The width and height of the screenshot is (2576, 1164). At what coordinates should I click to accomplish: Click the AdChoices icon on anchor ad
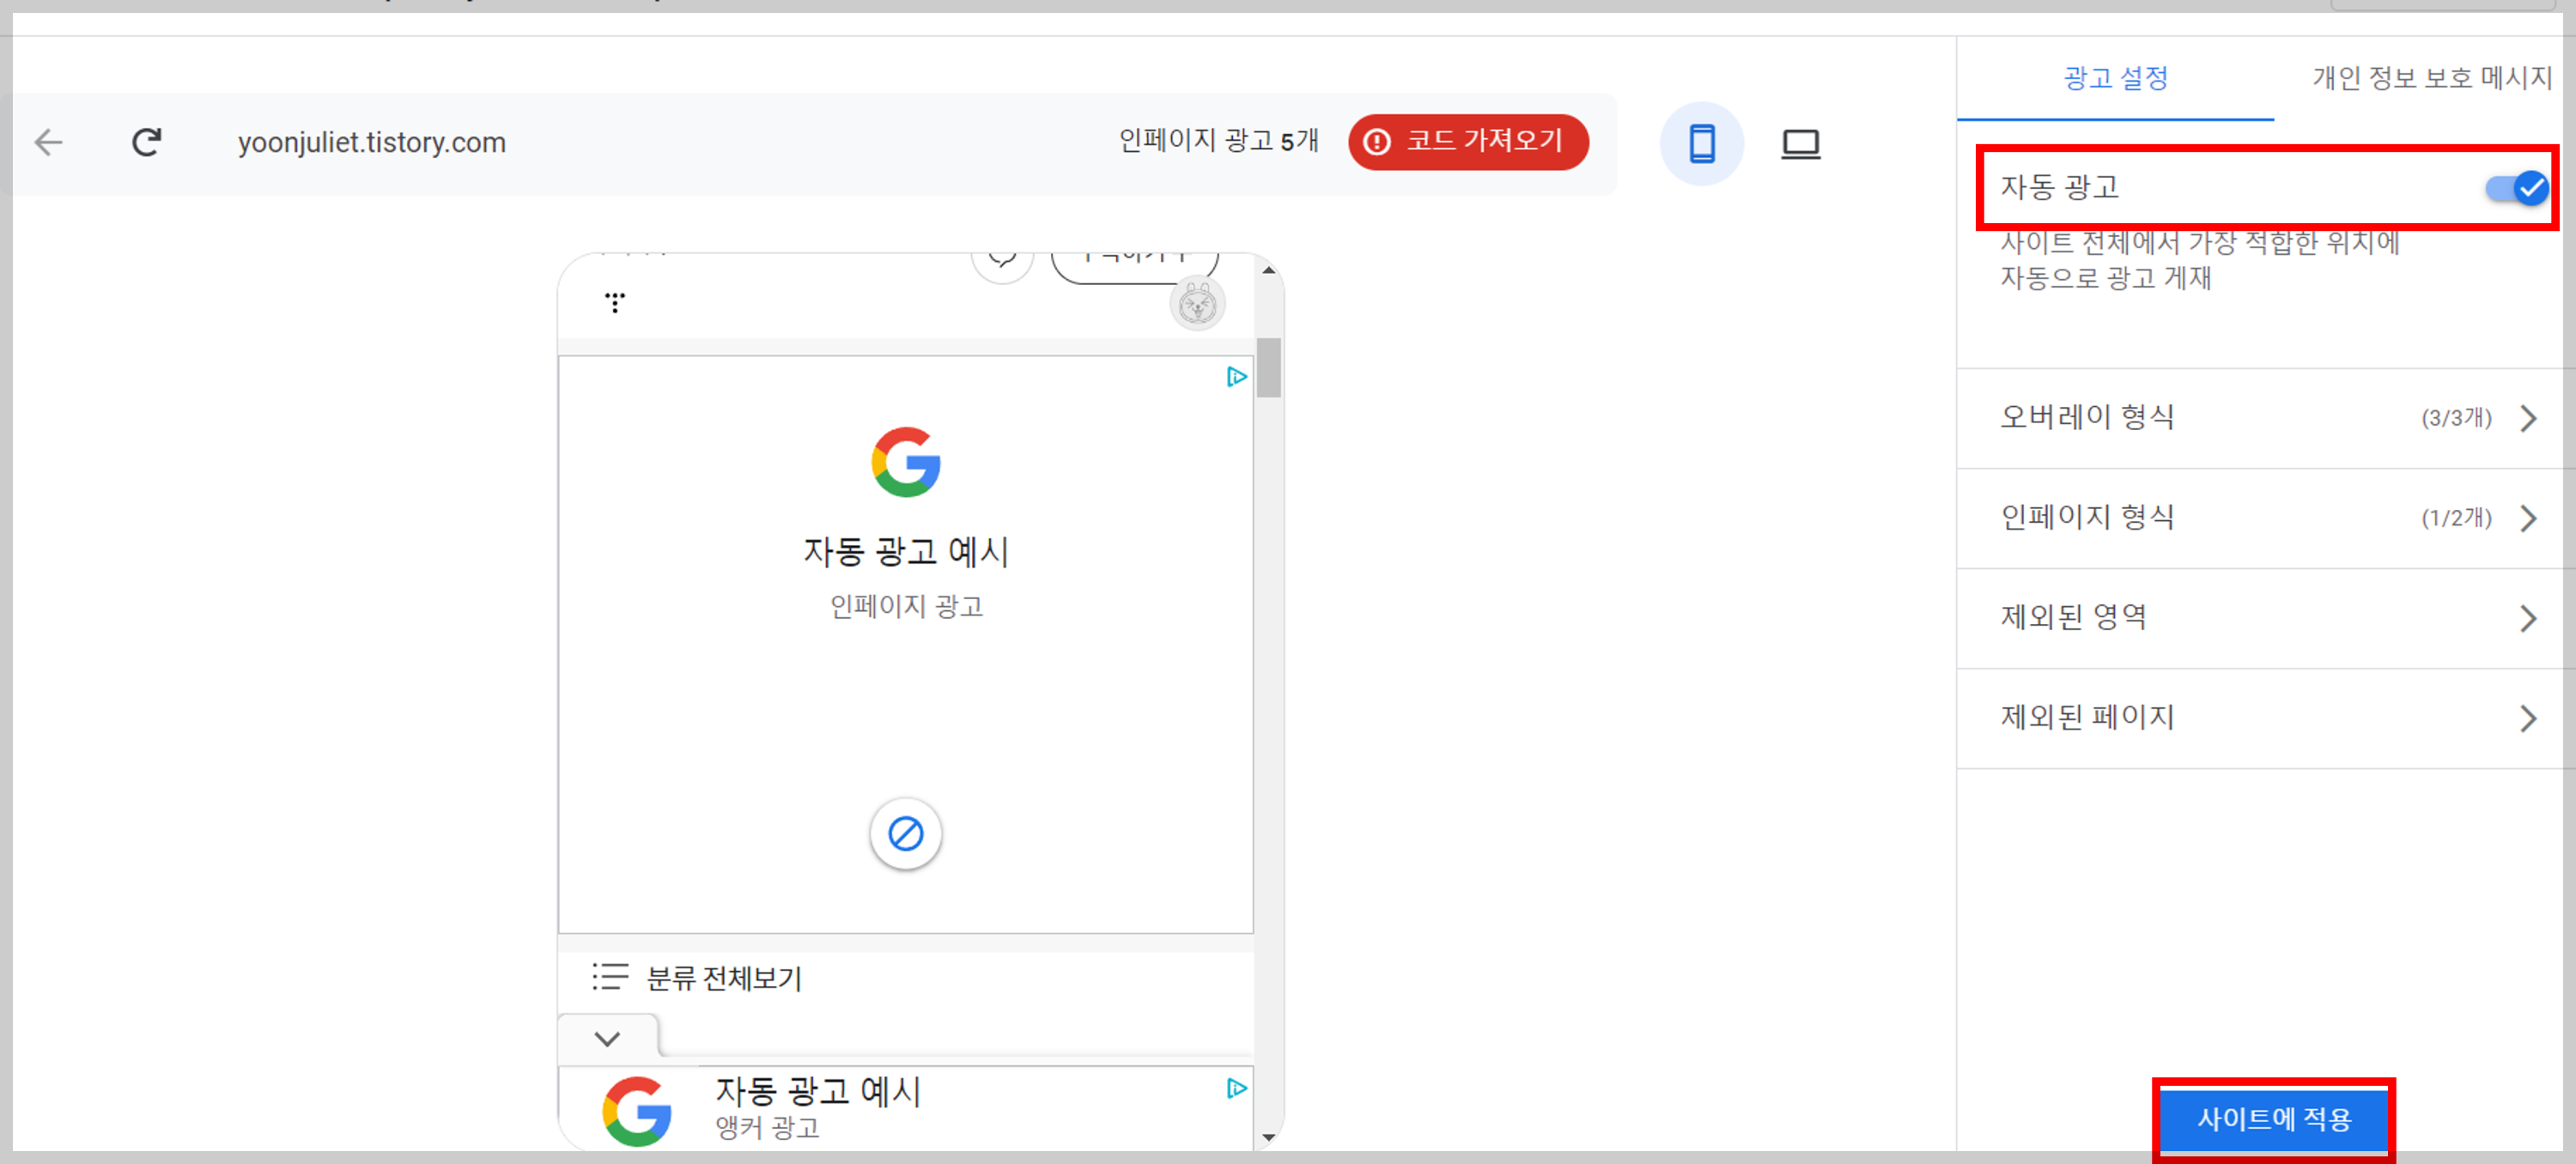[1236, 1088]
